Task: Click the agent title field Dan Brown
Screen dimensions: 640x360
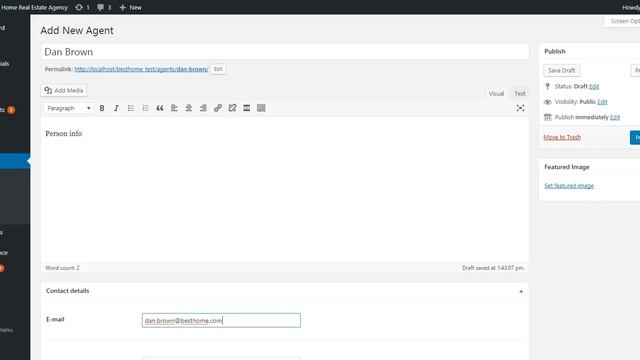Action: click(284, 52)
